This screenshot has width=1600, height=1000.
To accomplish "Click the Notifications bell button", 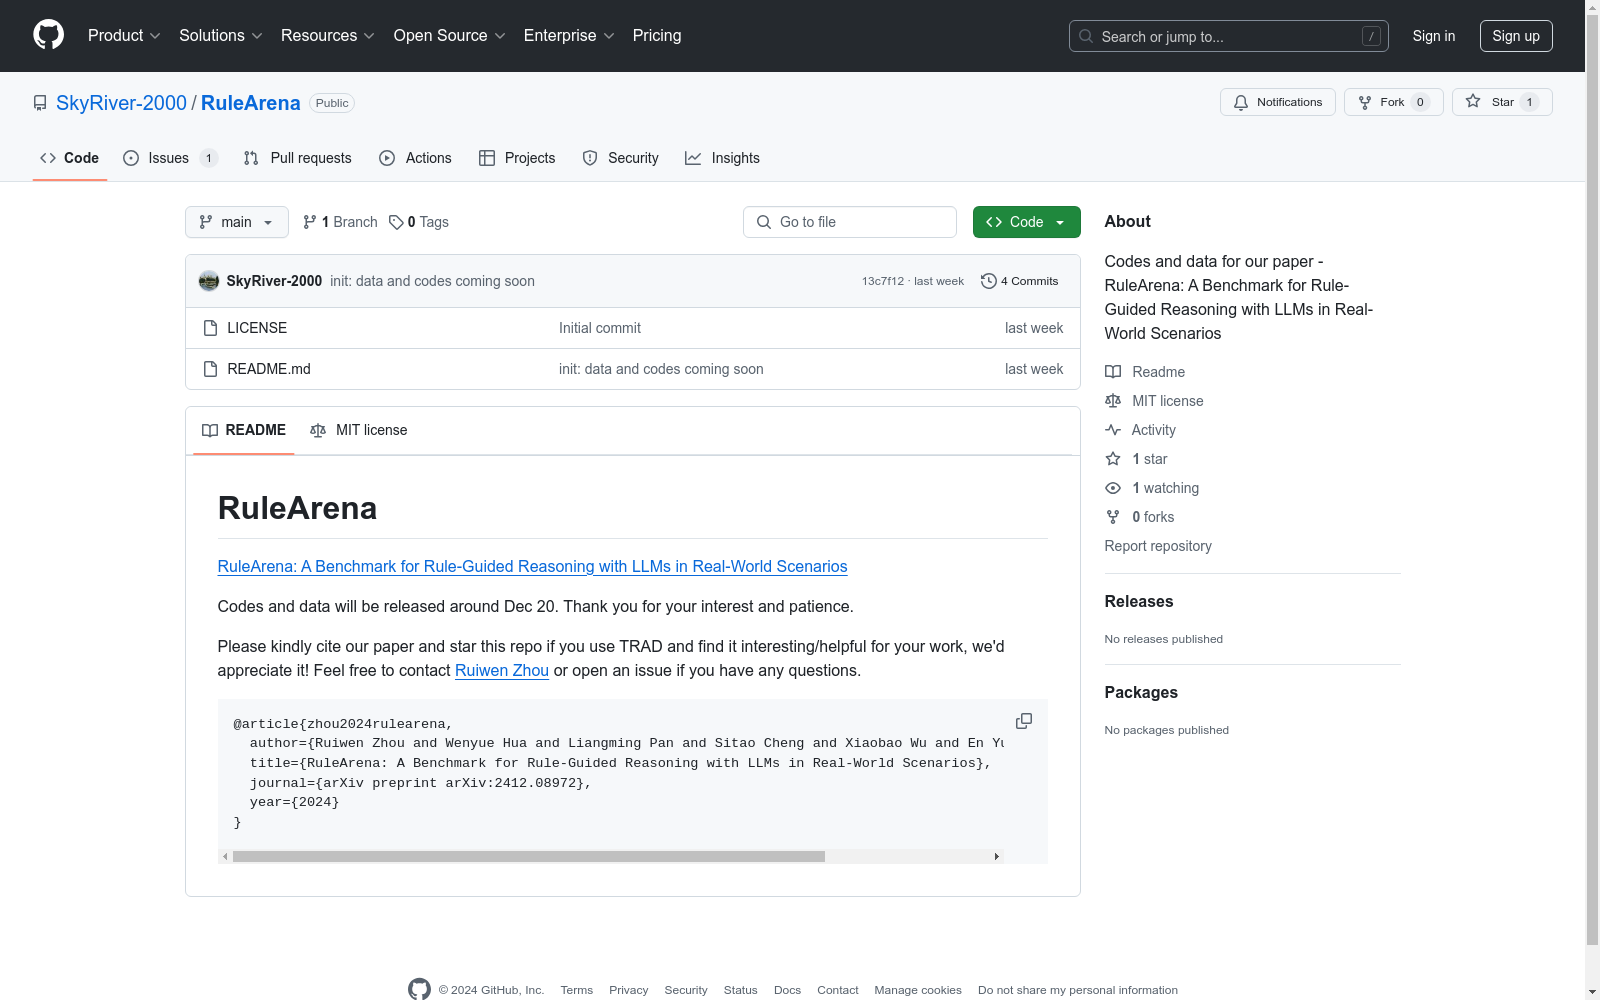I will pyautogui.click(x=1277, y=102).
